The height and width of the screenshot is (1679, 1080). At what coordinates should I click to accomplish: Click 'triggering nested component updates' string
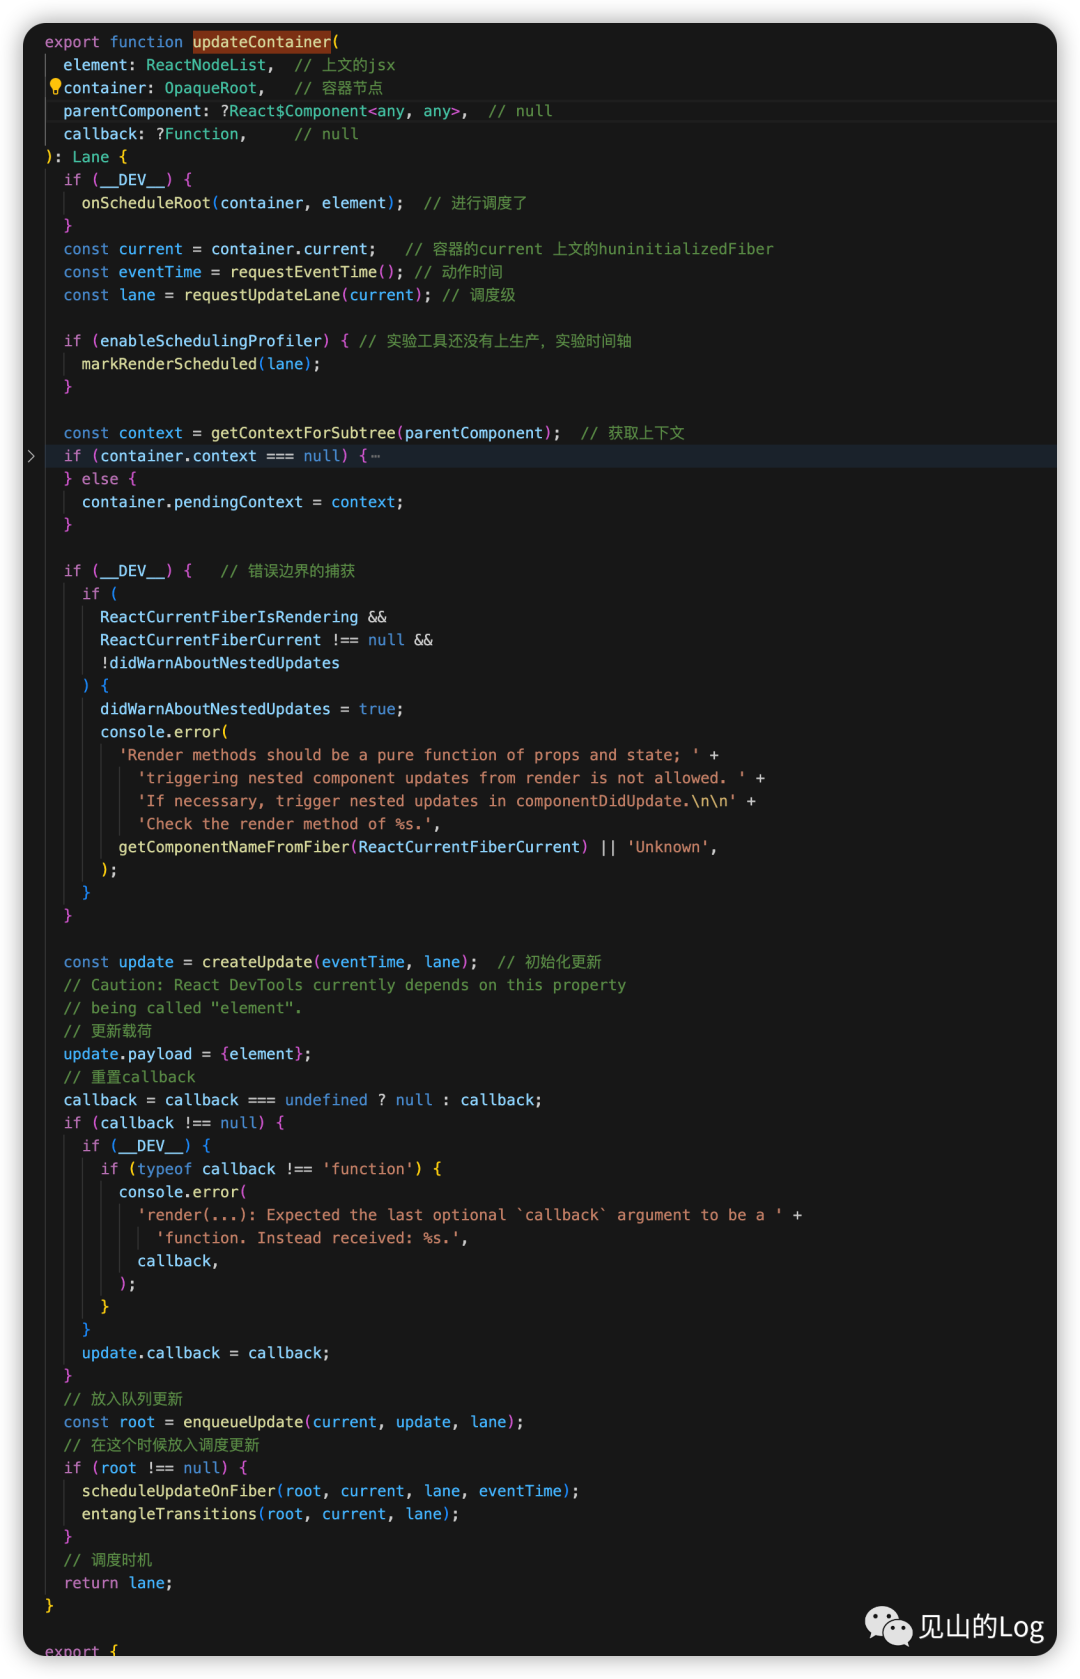coord(441,778)
